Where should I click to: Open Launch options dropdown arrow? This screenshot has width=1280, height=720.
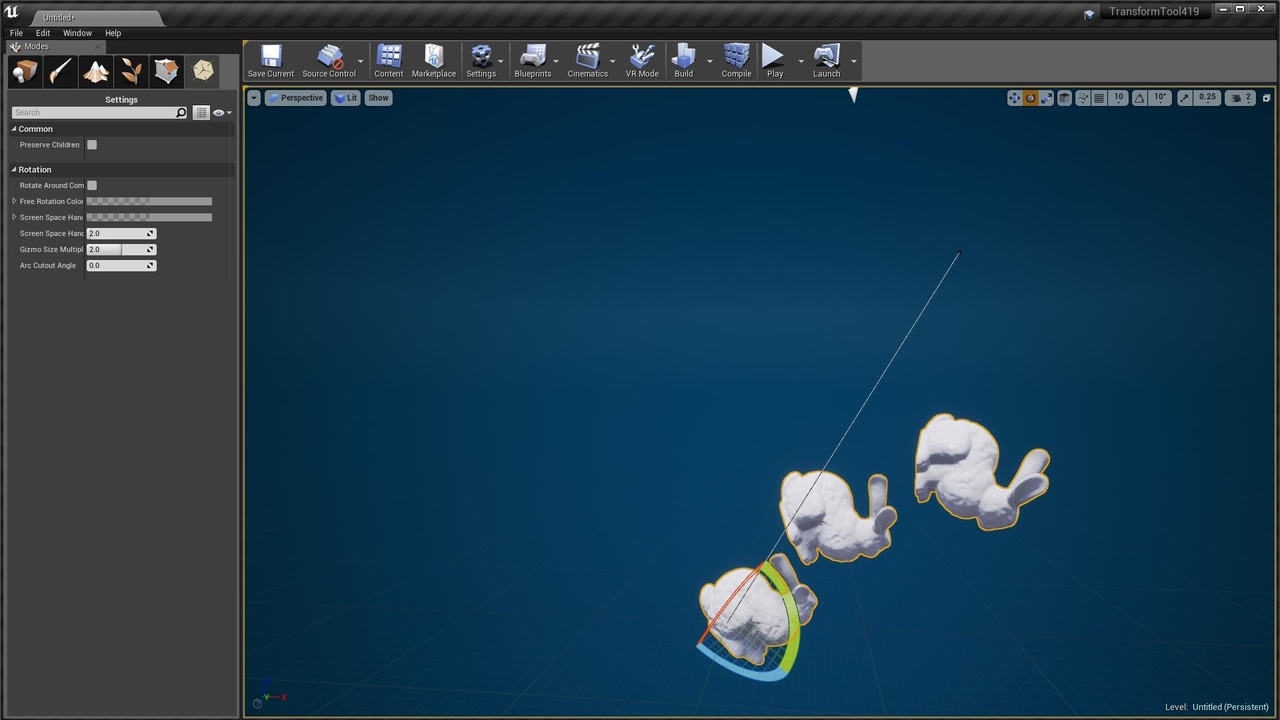(x=853, y=61)
